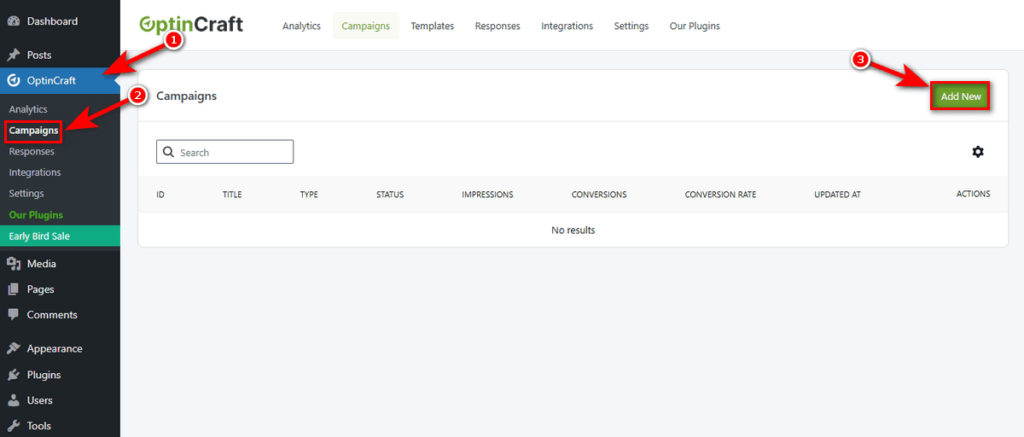
Task: Click the Pages icon in sidebar
Action: point(13,289)
